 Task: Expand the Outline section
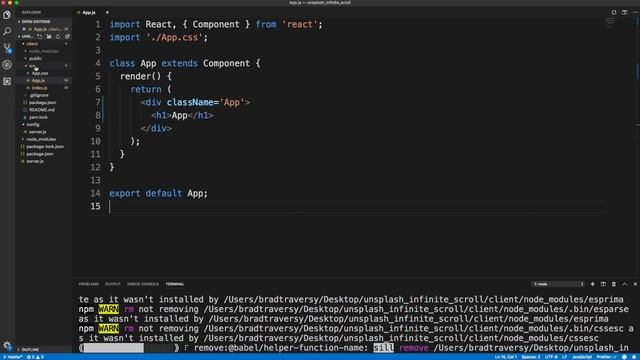[30, 350]
